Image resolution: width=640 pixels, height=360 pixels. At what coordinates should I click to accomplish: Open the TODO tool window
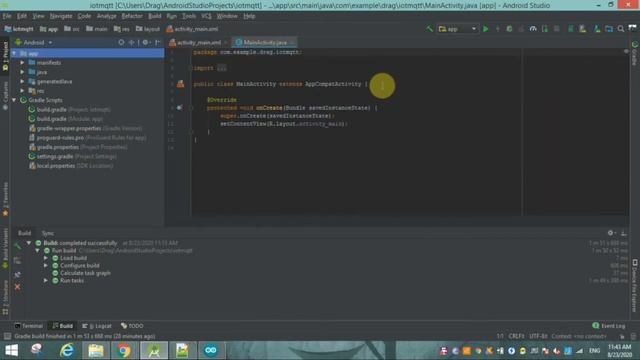(x=132, y=326)
